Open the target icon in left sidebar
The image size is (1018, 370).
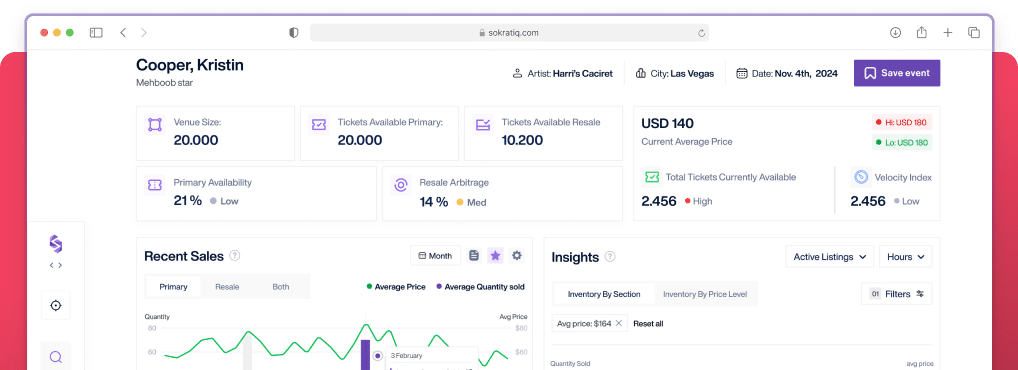coord(56,306)
